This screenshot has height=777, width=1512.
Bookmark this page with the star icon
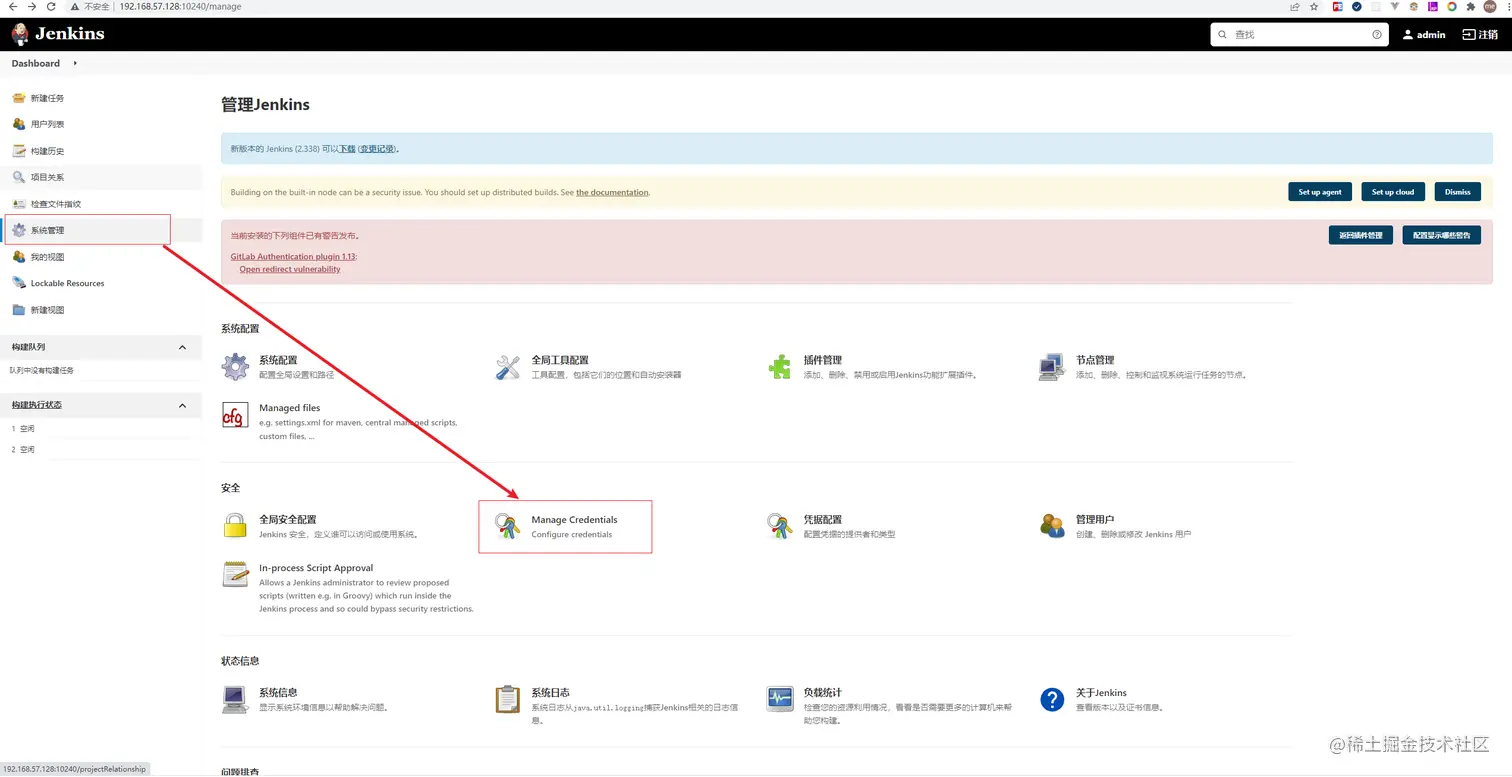click(1314, 6)
